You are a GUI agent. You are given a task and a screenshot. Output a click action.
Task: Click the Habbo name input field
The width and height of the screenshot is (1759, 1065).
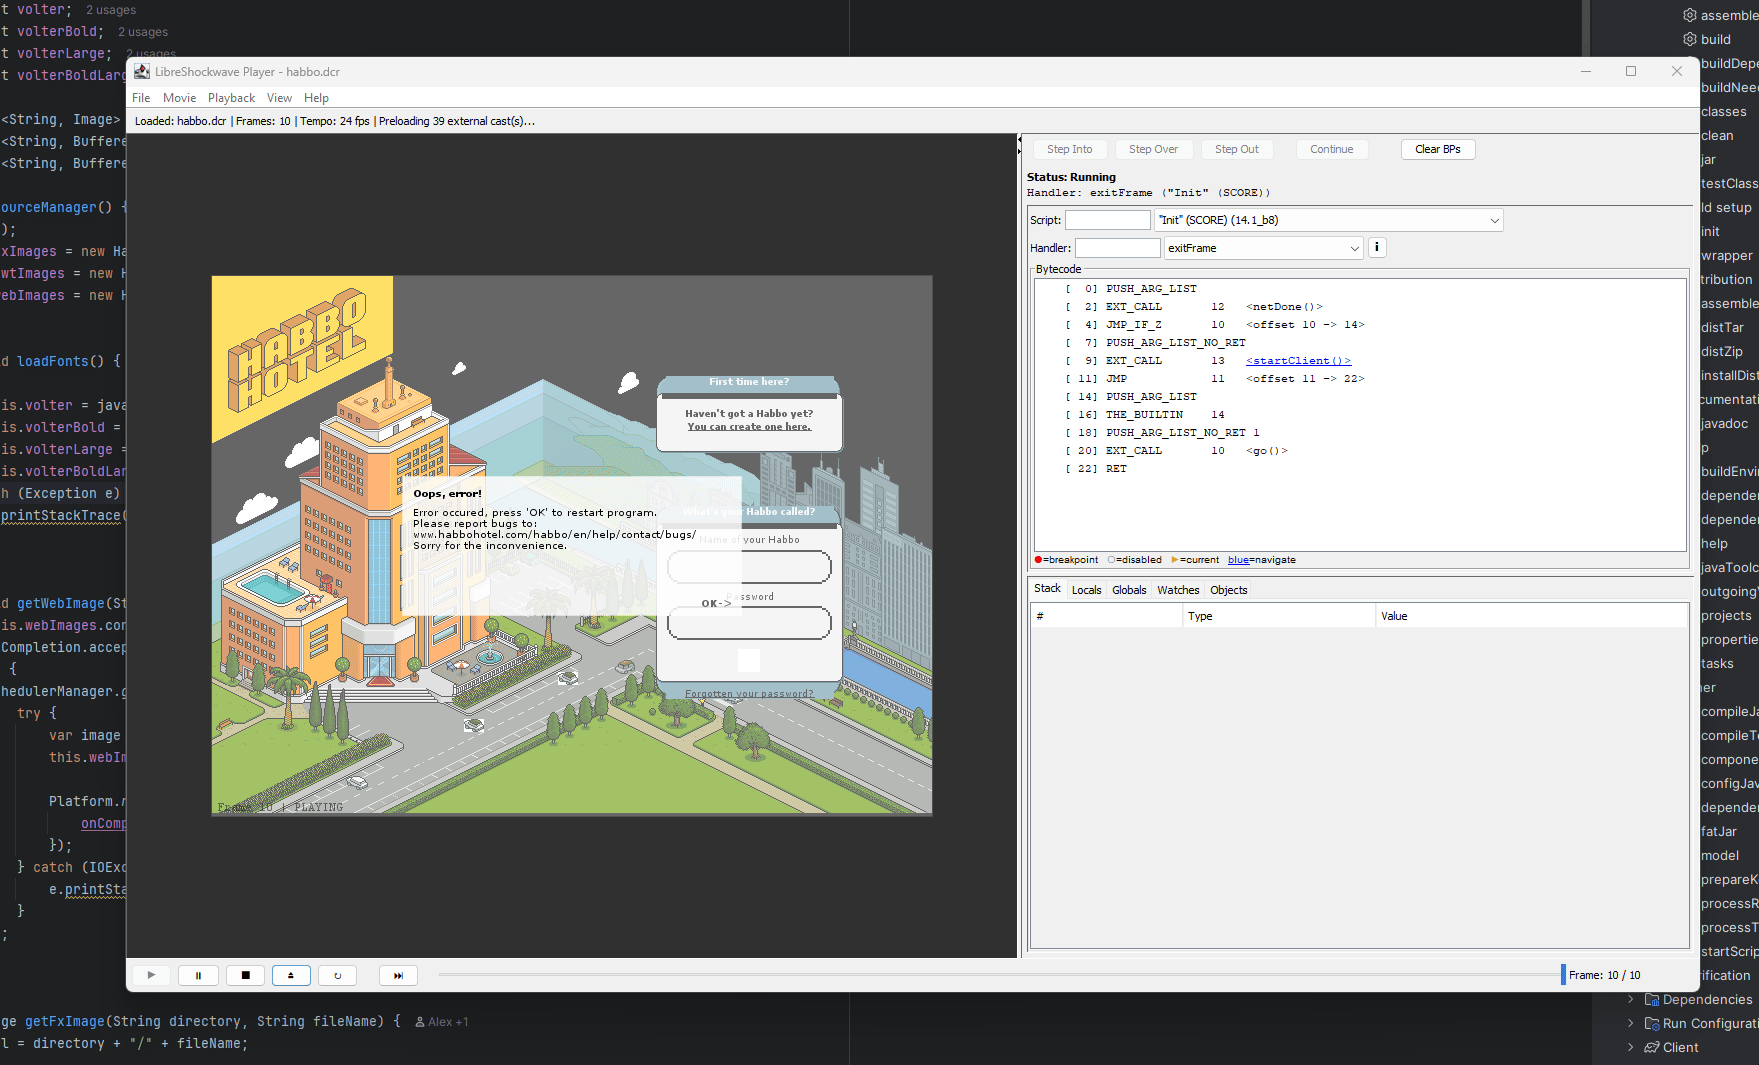(x=749, y=568)
